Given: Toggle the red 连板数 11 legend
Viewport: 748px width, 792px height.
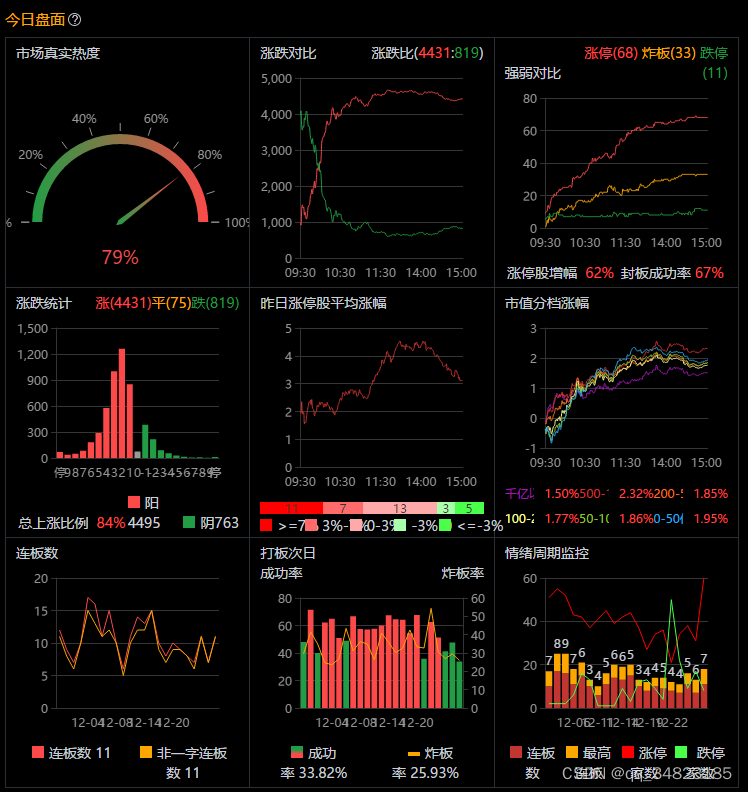Looking at the screenshot, I should click(71, 753).
